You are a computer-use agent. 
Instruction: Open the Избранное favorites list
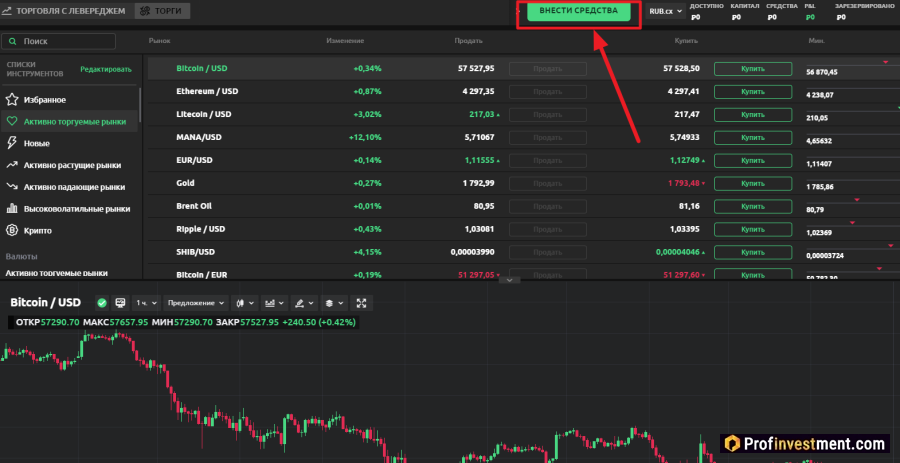click(36, 100)
